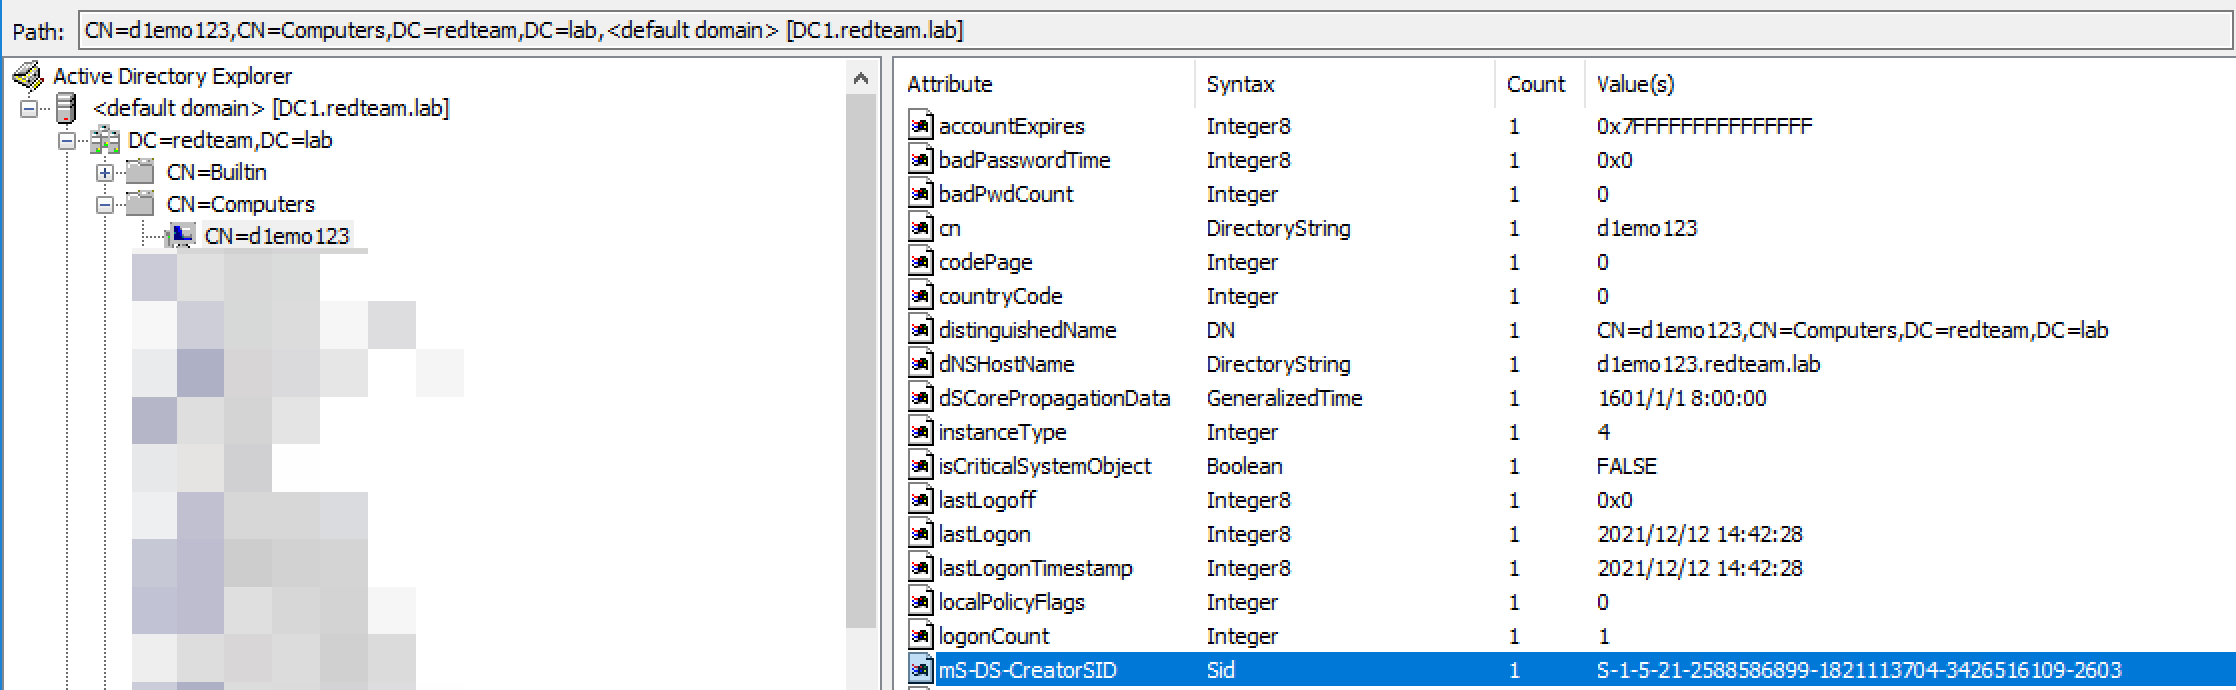Click the cn value d1emo123
Viewport: 2236px width, 690px height.
tap(1647, 228)
